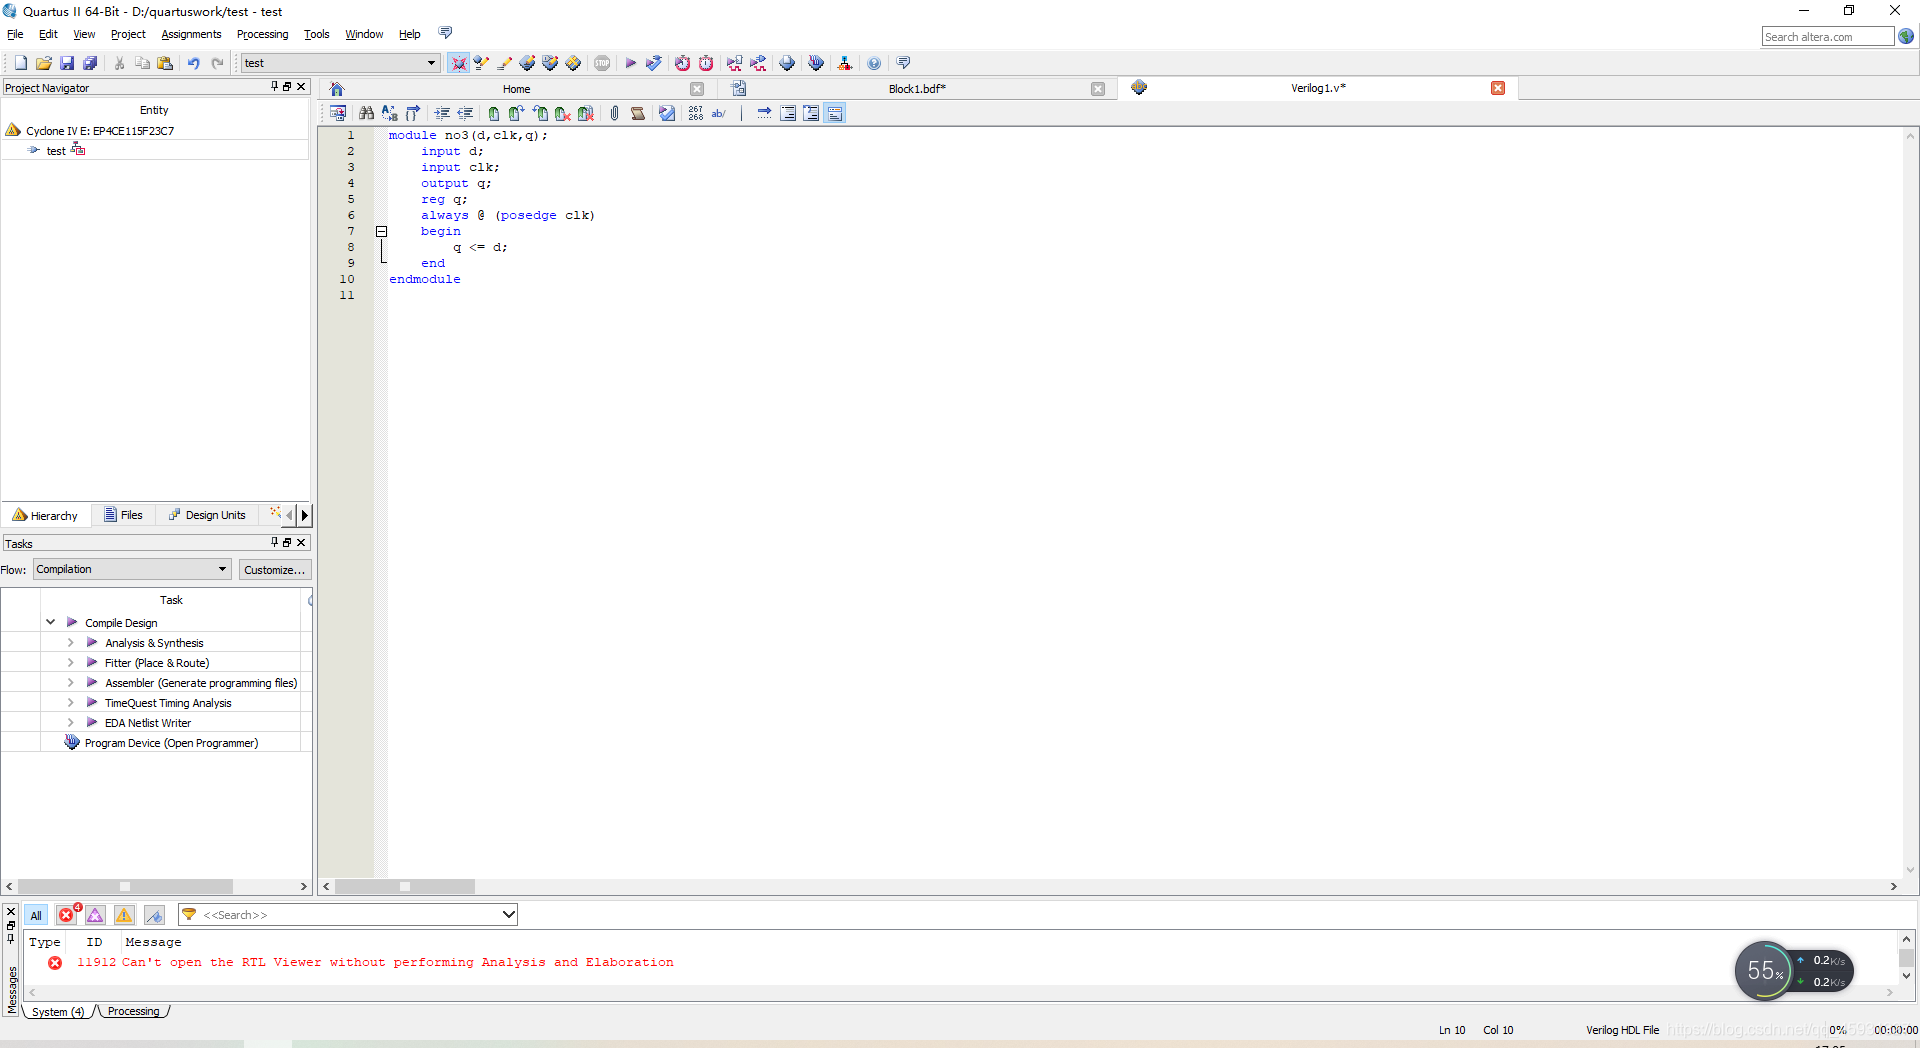The image size is (1920, 1048).
Task: Select the test entity in hierarchy
Action: click(x=56, y=151)
